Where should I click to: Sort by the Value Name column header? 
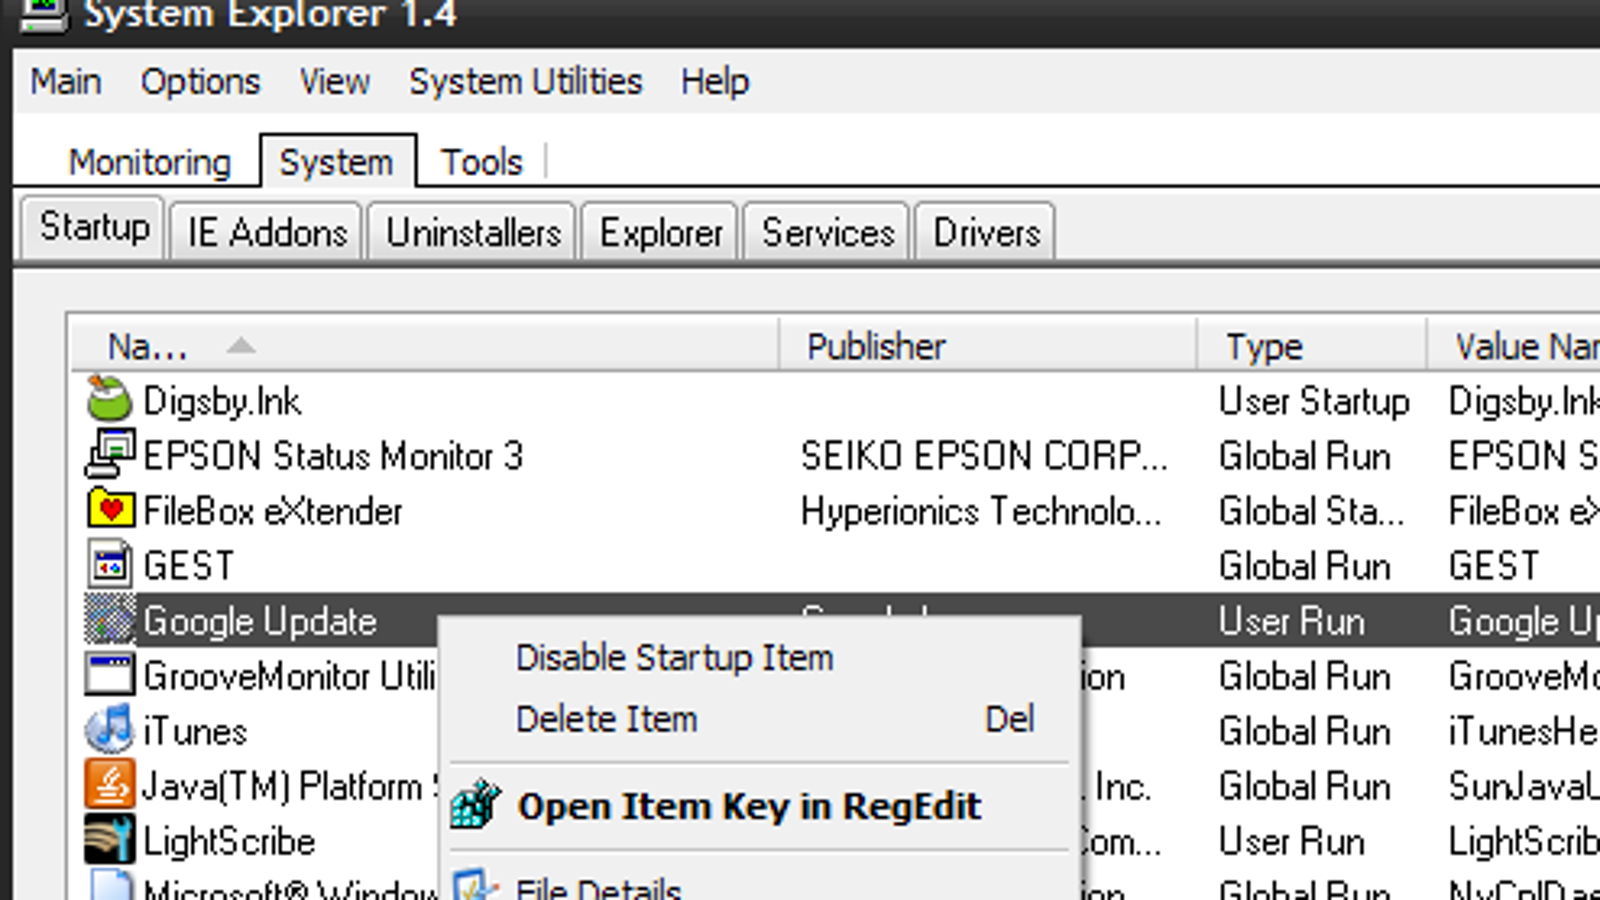coord(1514,346)
